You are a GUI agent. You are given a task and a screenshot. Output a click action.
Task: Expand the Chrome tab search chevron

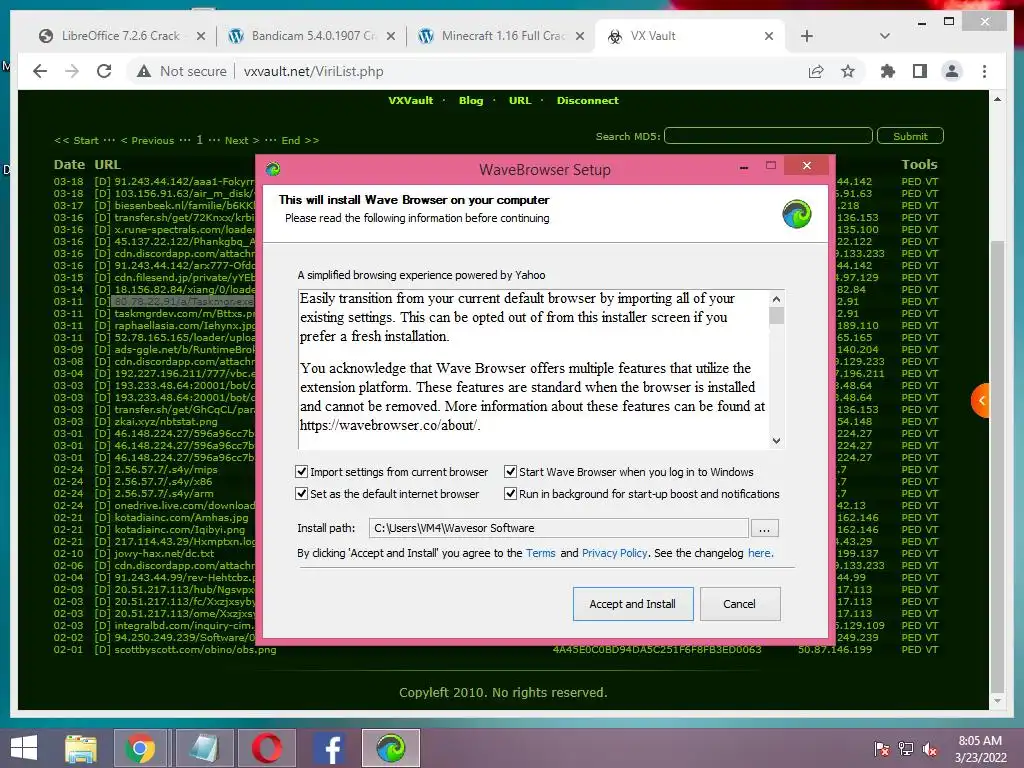coord(885,36)
